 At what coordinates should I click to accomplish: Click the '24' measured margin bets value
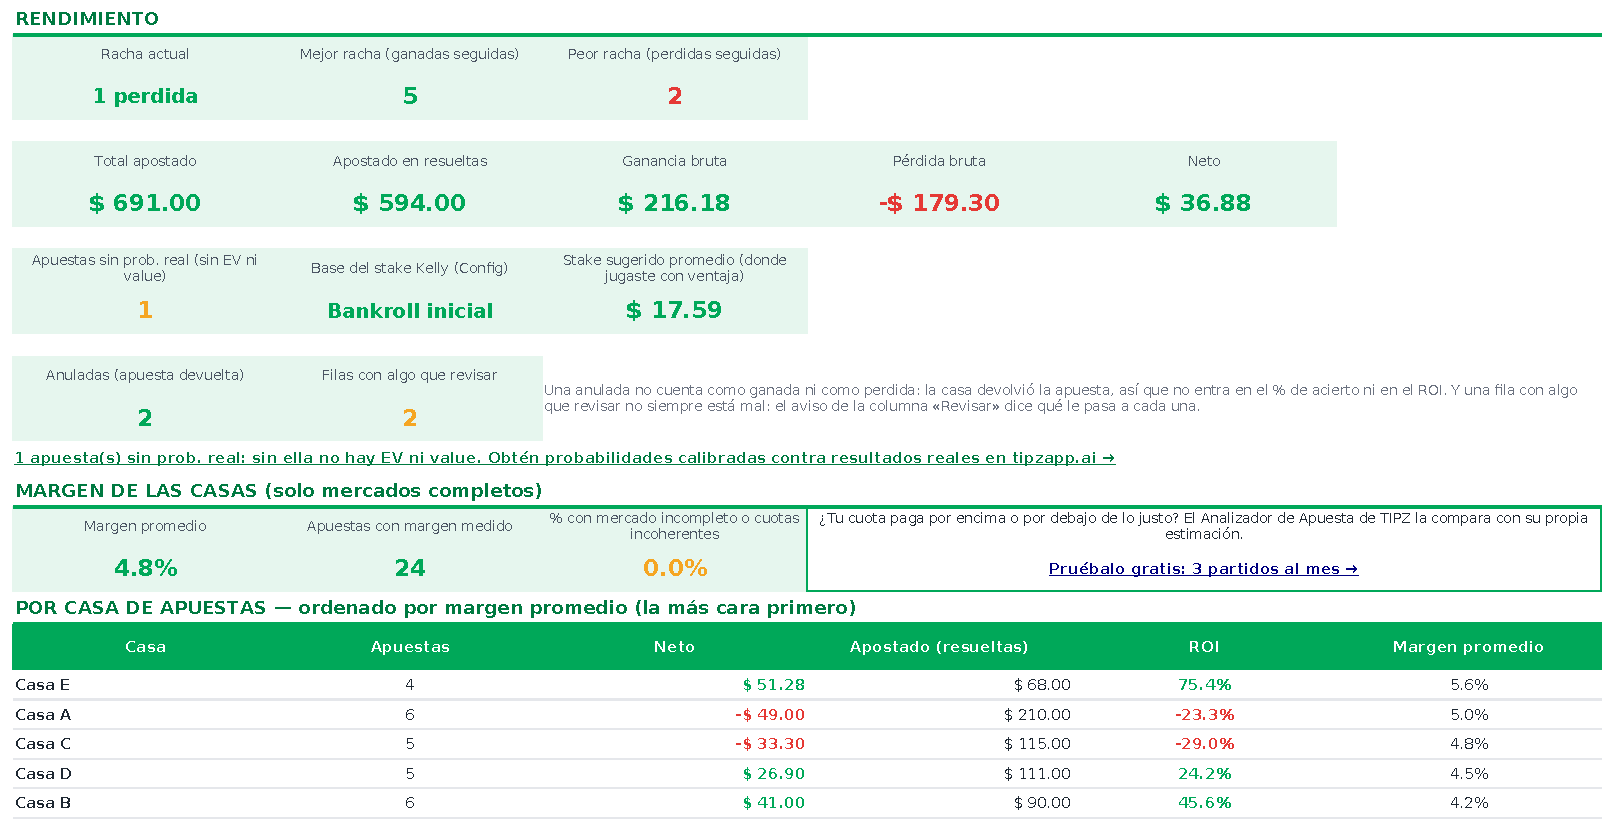410,568
